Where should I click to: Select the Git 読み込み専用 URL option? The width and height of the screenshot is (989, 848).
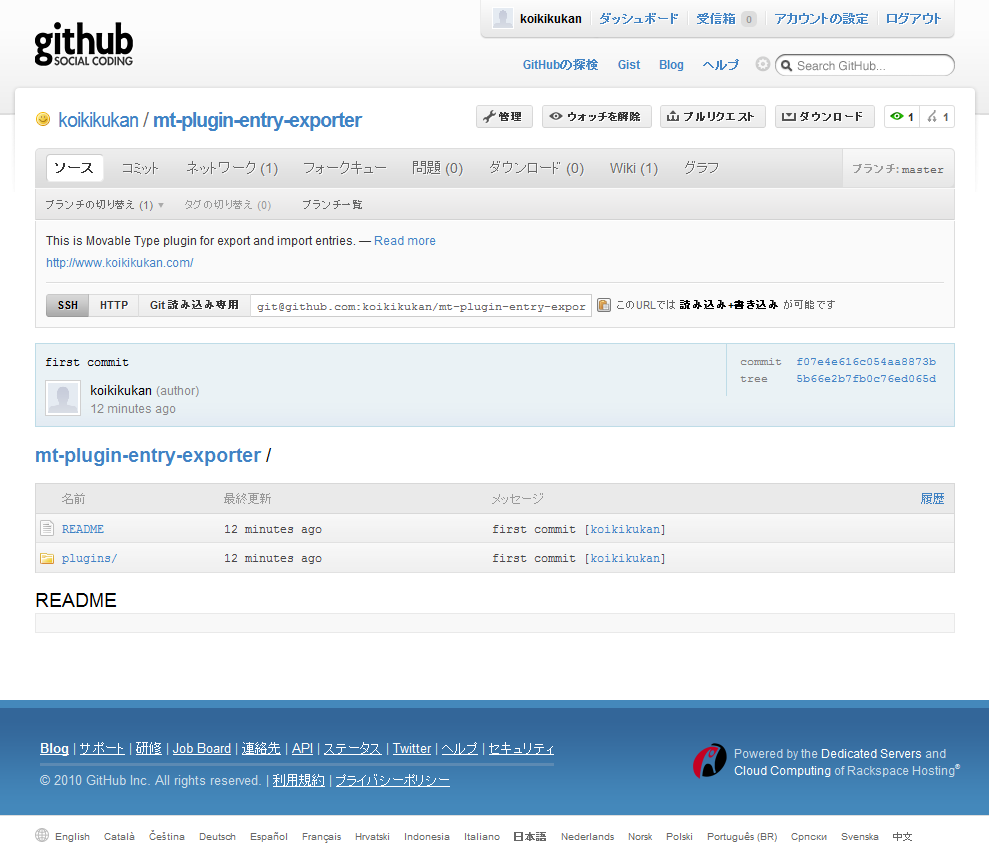point(194,305)
